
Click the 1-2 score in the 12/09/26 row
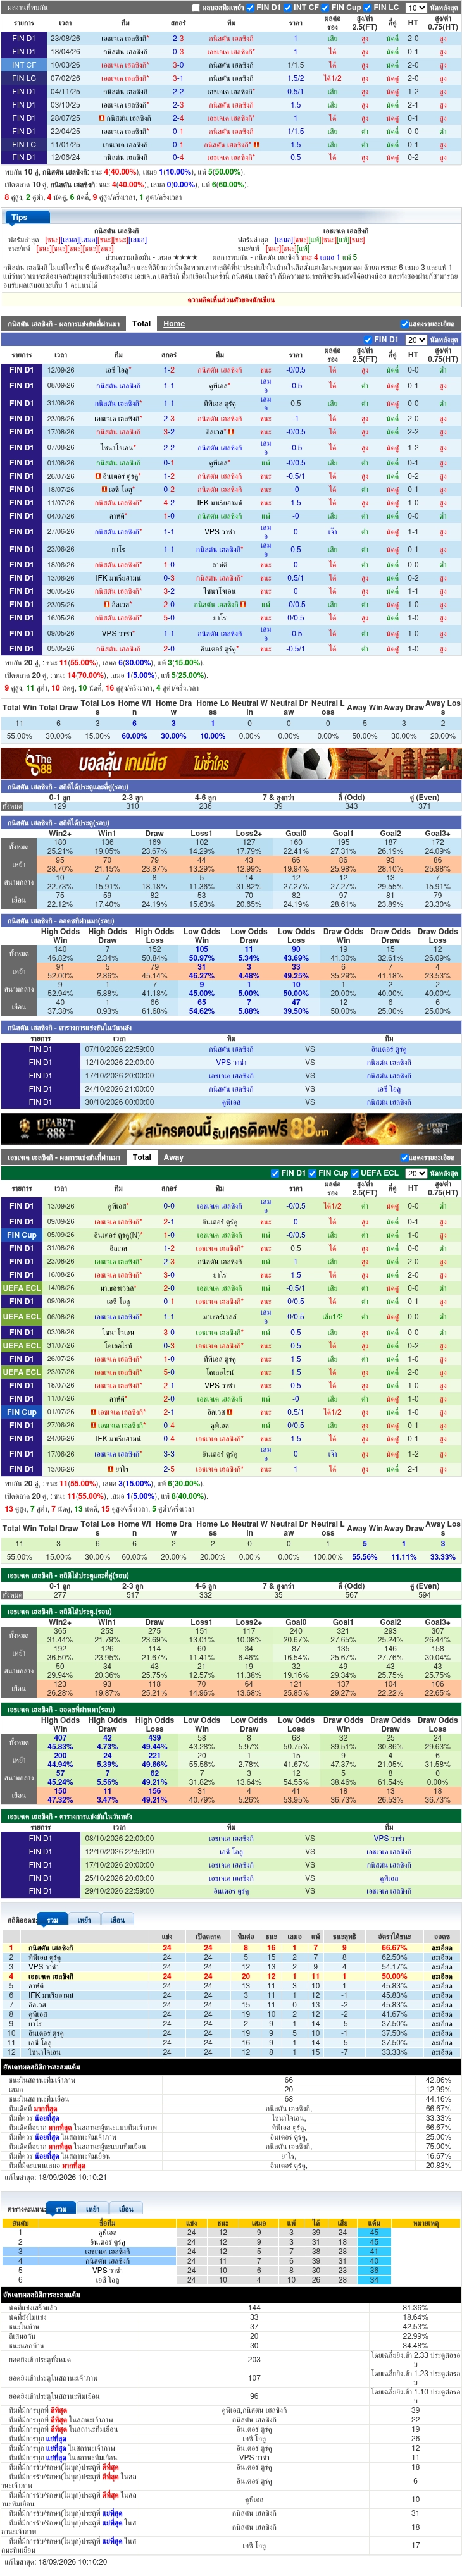pos(169,370)
